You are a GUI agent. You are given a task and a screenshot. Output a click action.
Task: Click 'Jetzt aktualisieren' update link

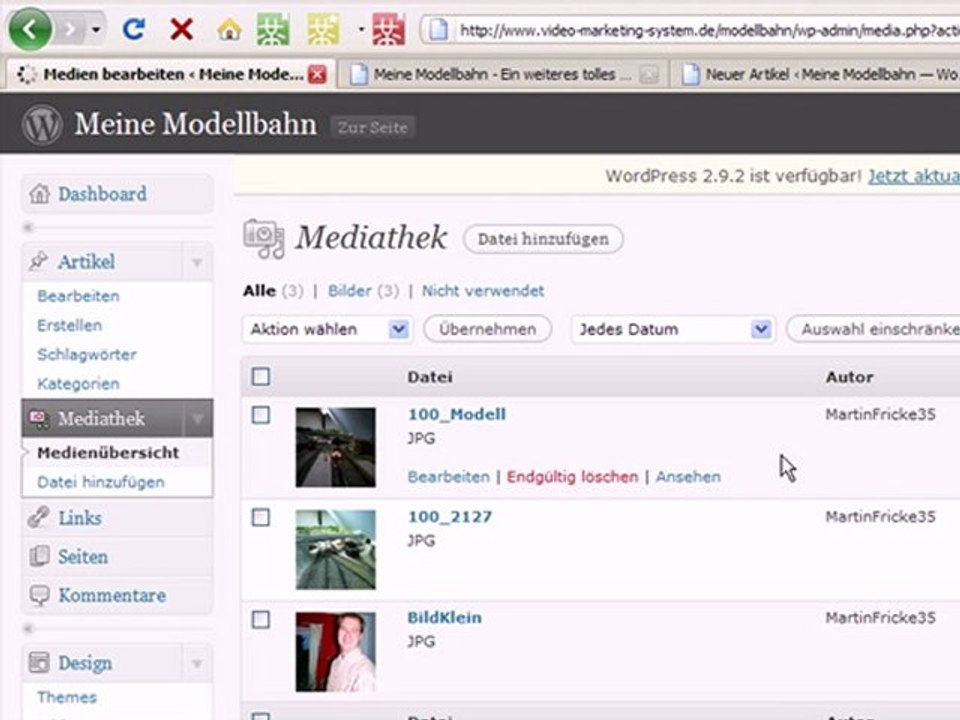pyautogui.click(x=914, y=176)
